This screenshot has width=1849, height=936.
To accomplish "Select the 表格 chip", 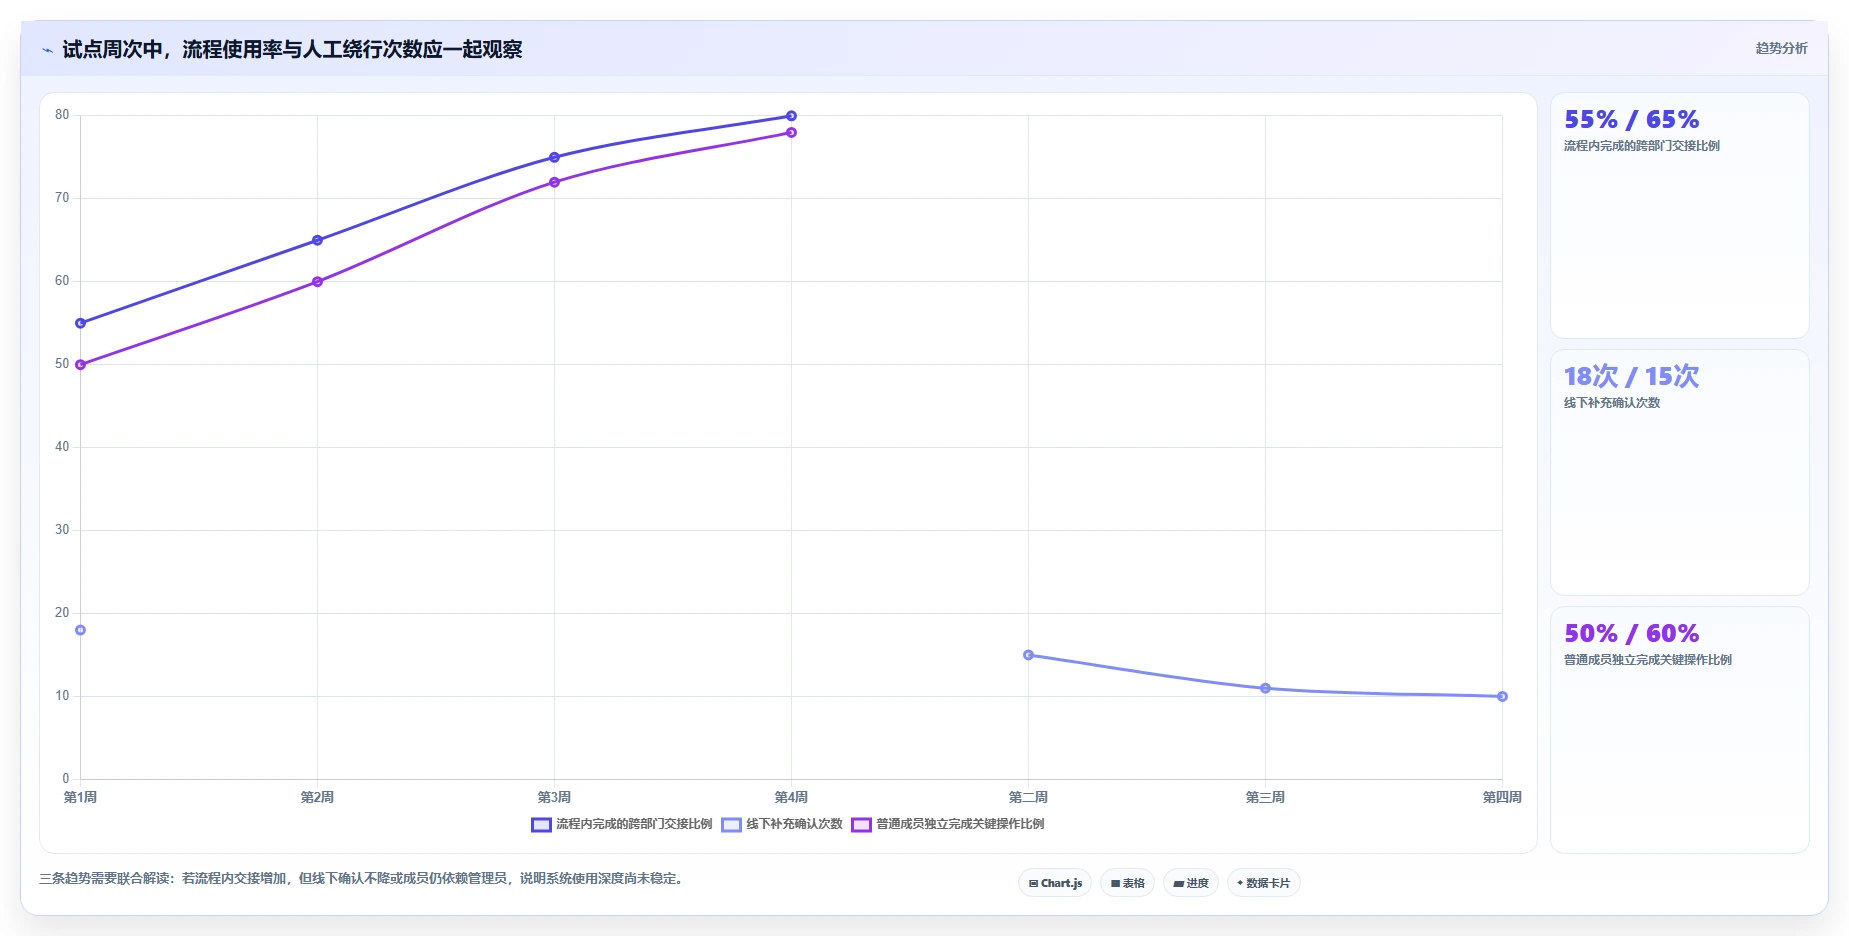I will pos(1127,883).
